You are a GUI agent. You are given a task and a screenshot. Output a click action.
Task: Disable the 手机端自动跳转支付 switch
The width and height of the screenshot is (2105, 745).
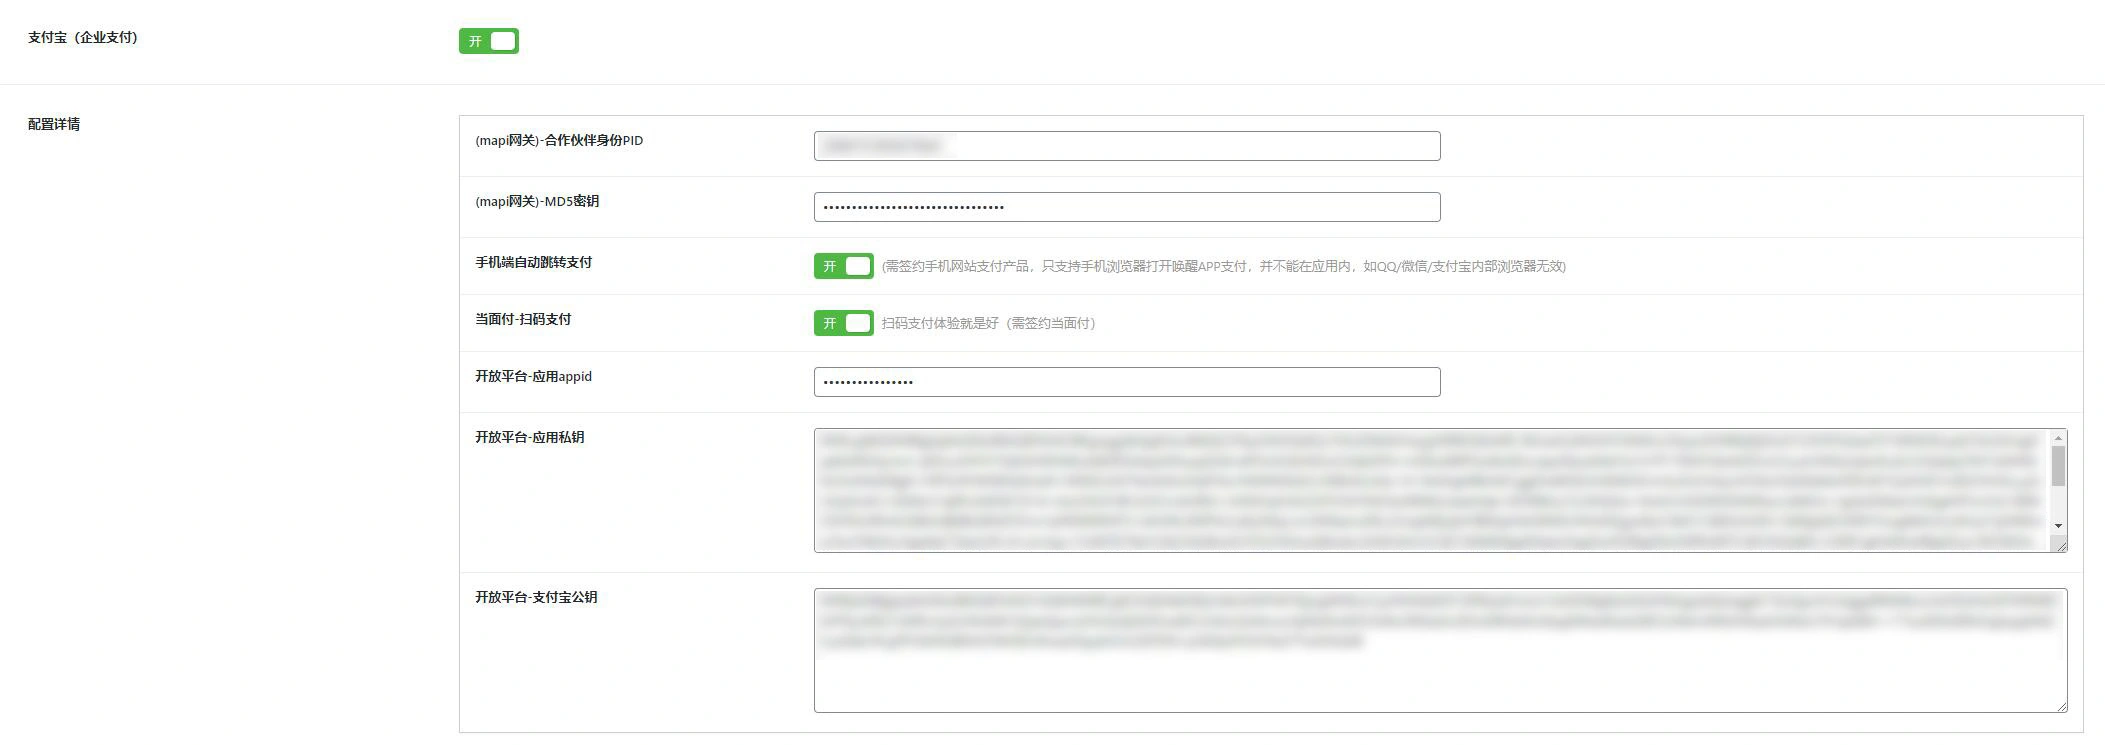843,266
